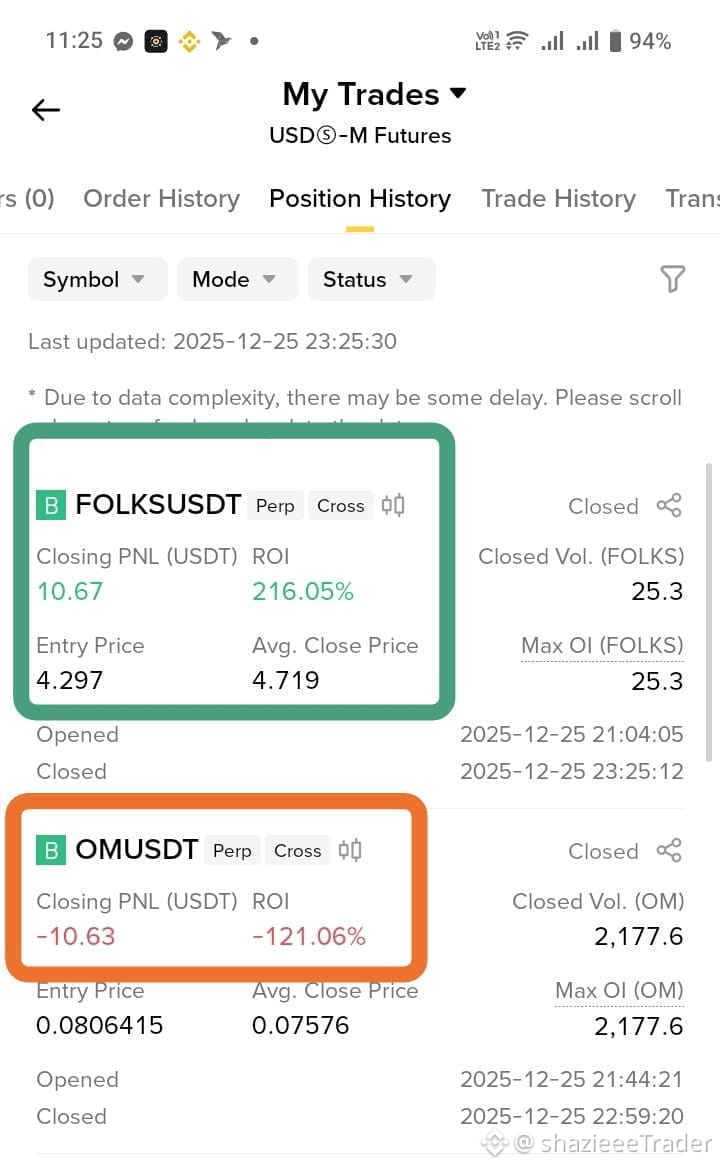Share the OMUSDT closed position
The width and height of the screenshot is (720, 1168).
(669, 850)
